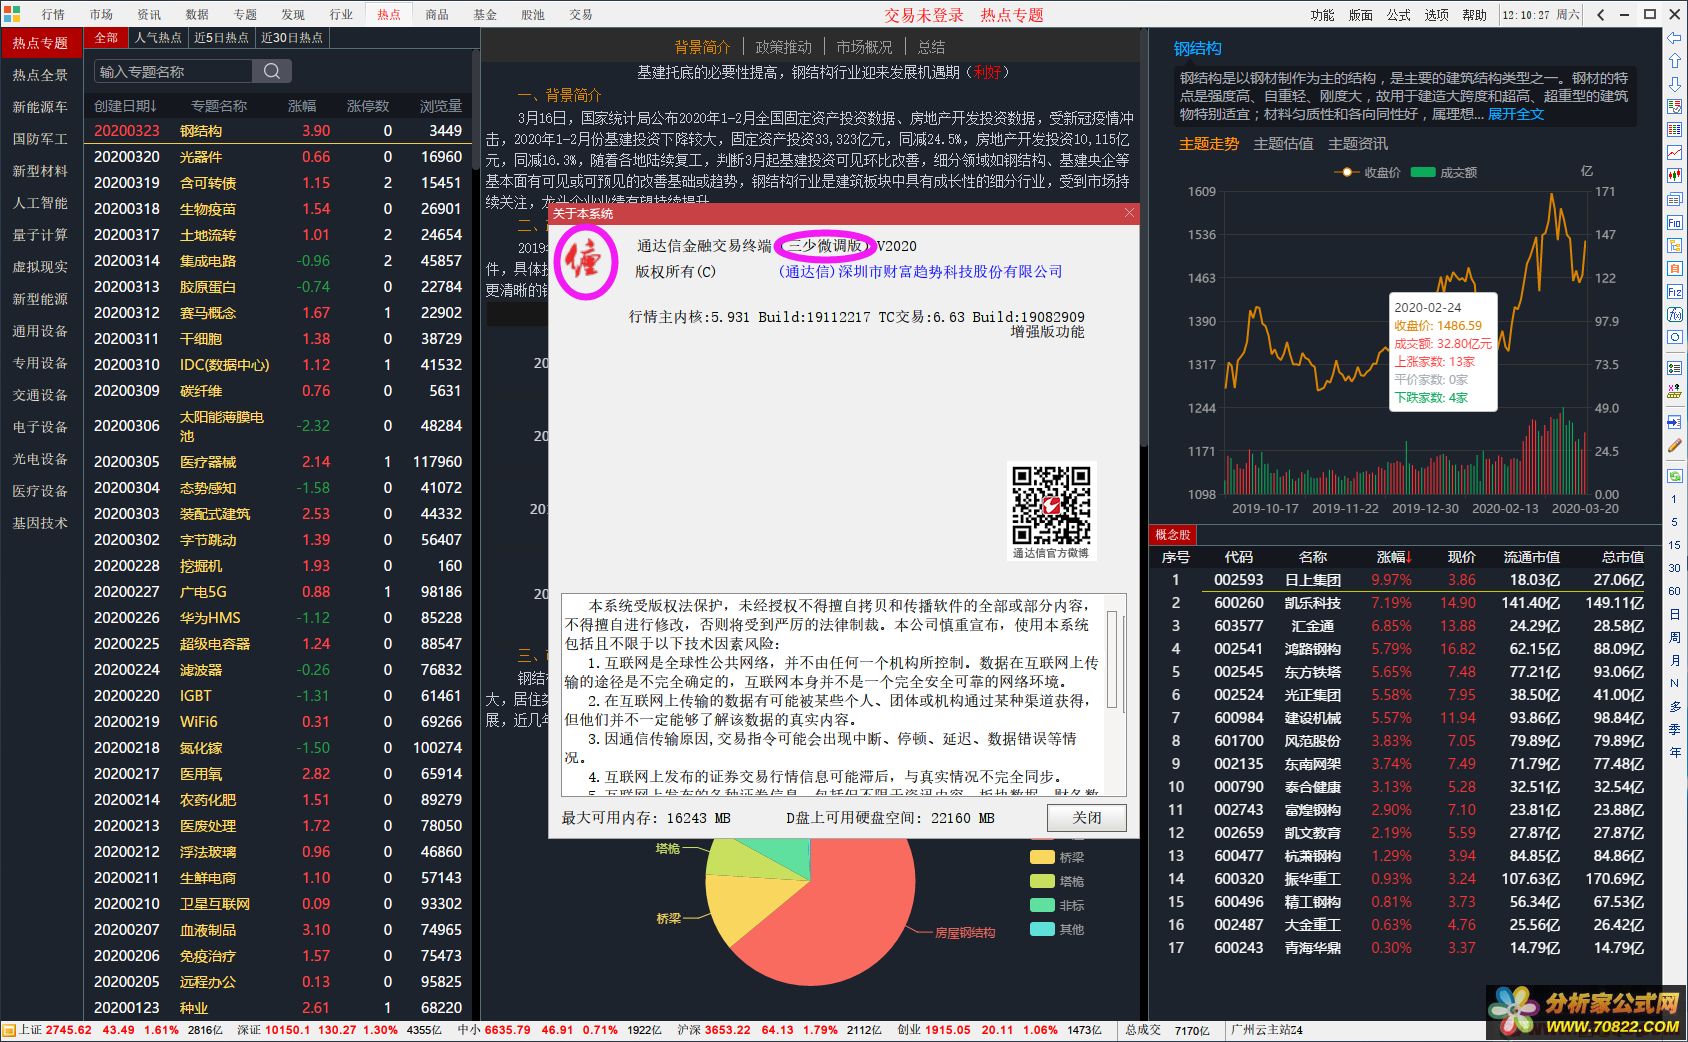
Task: Click the four-color app logo in the title bar
Action: tap(12, 13)
